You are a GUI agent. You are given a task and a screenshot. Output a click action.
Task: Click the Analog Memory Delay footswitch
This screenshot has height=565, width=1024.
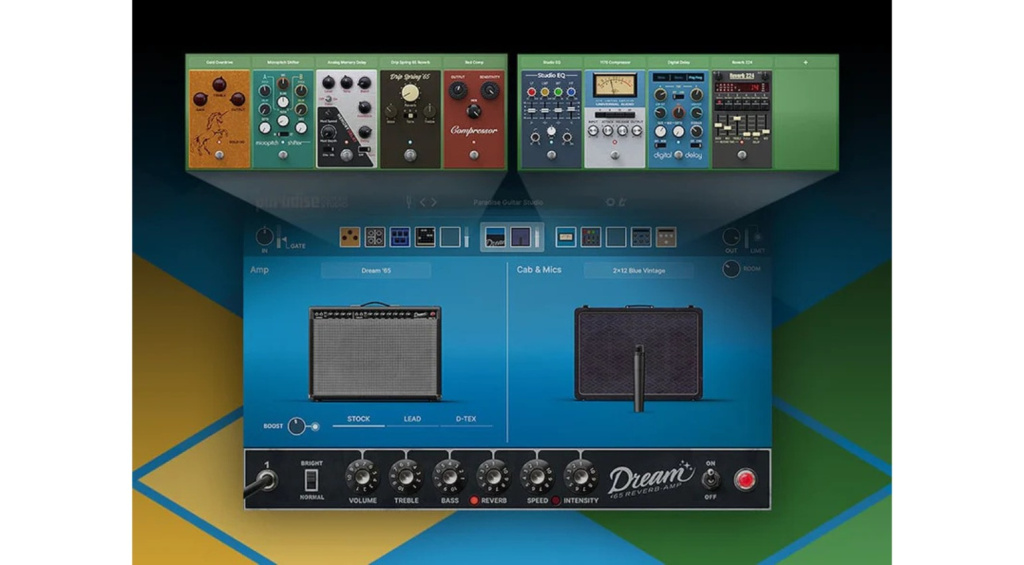347,155
